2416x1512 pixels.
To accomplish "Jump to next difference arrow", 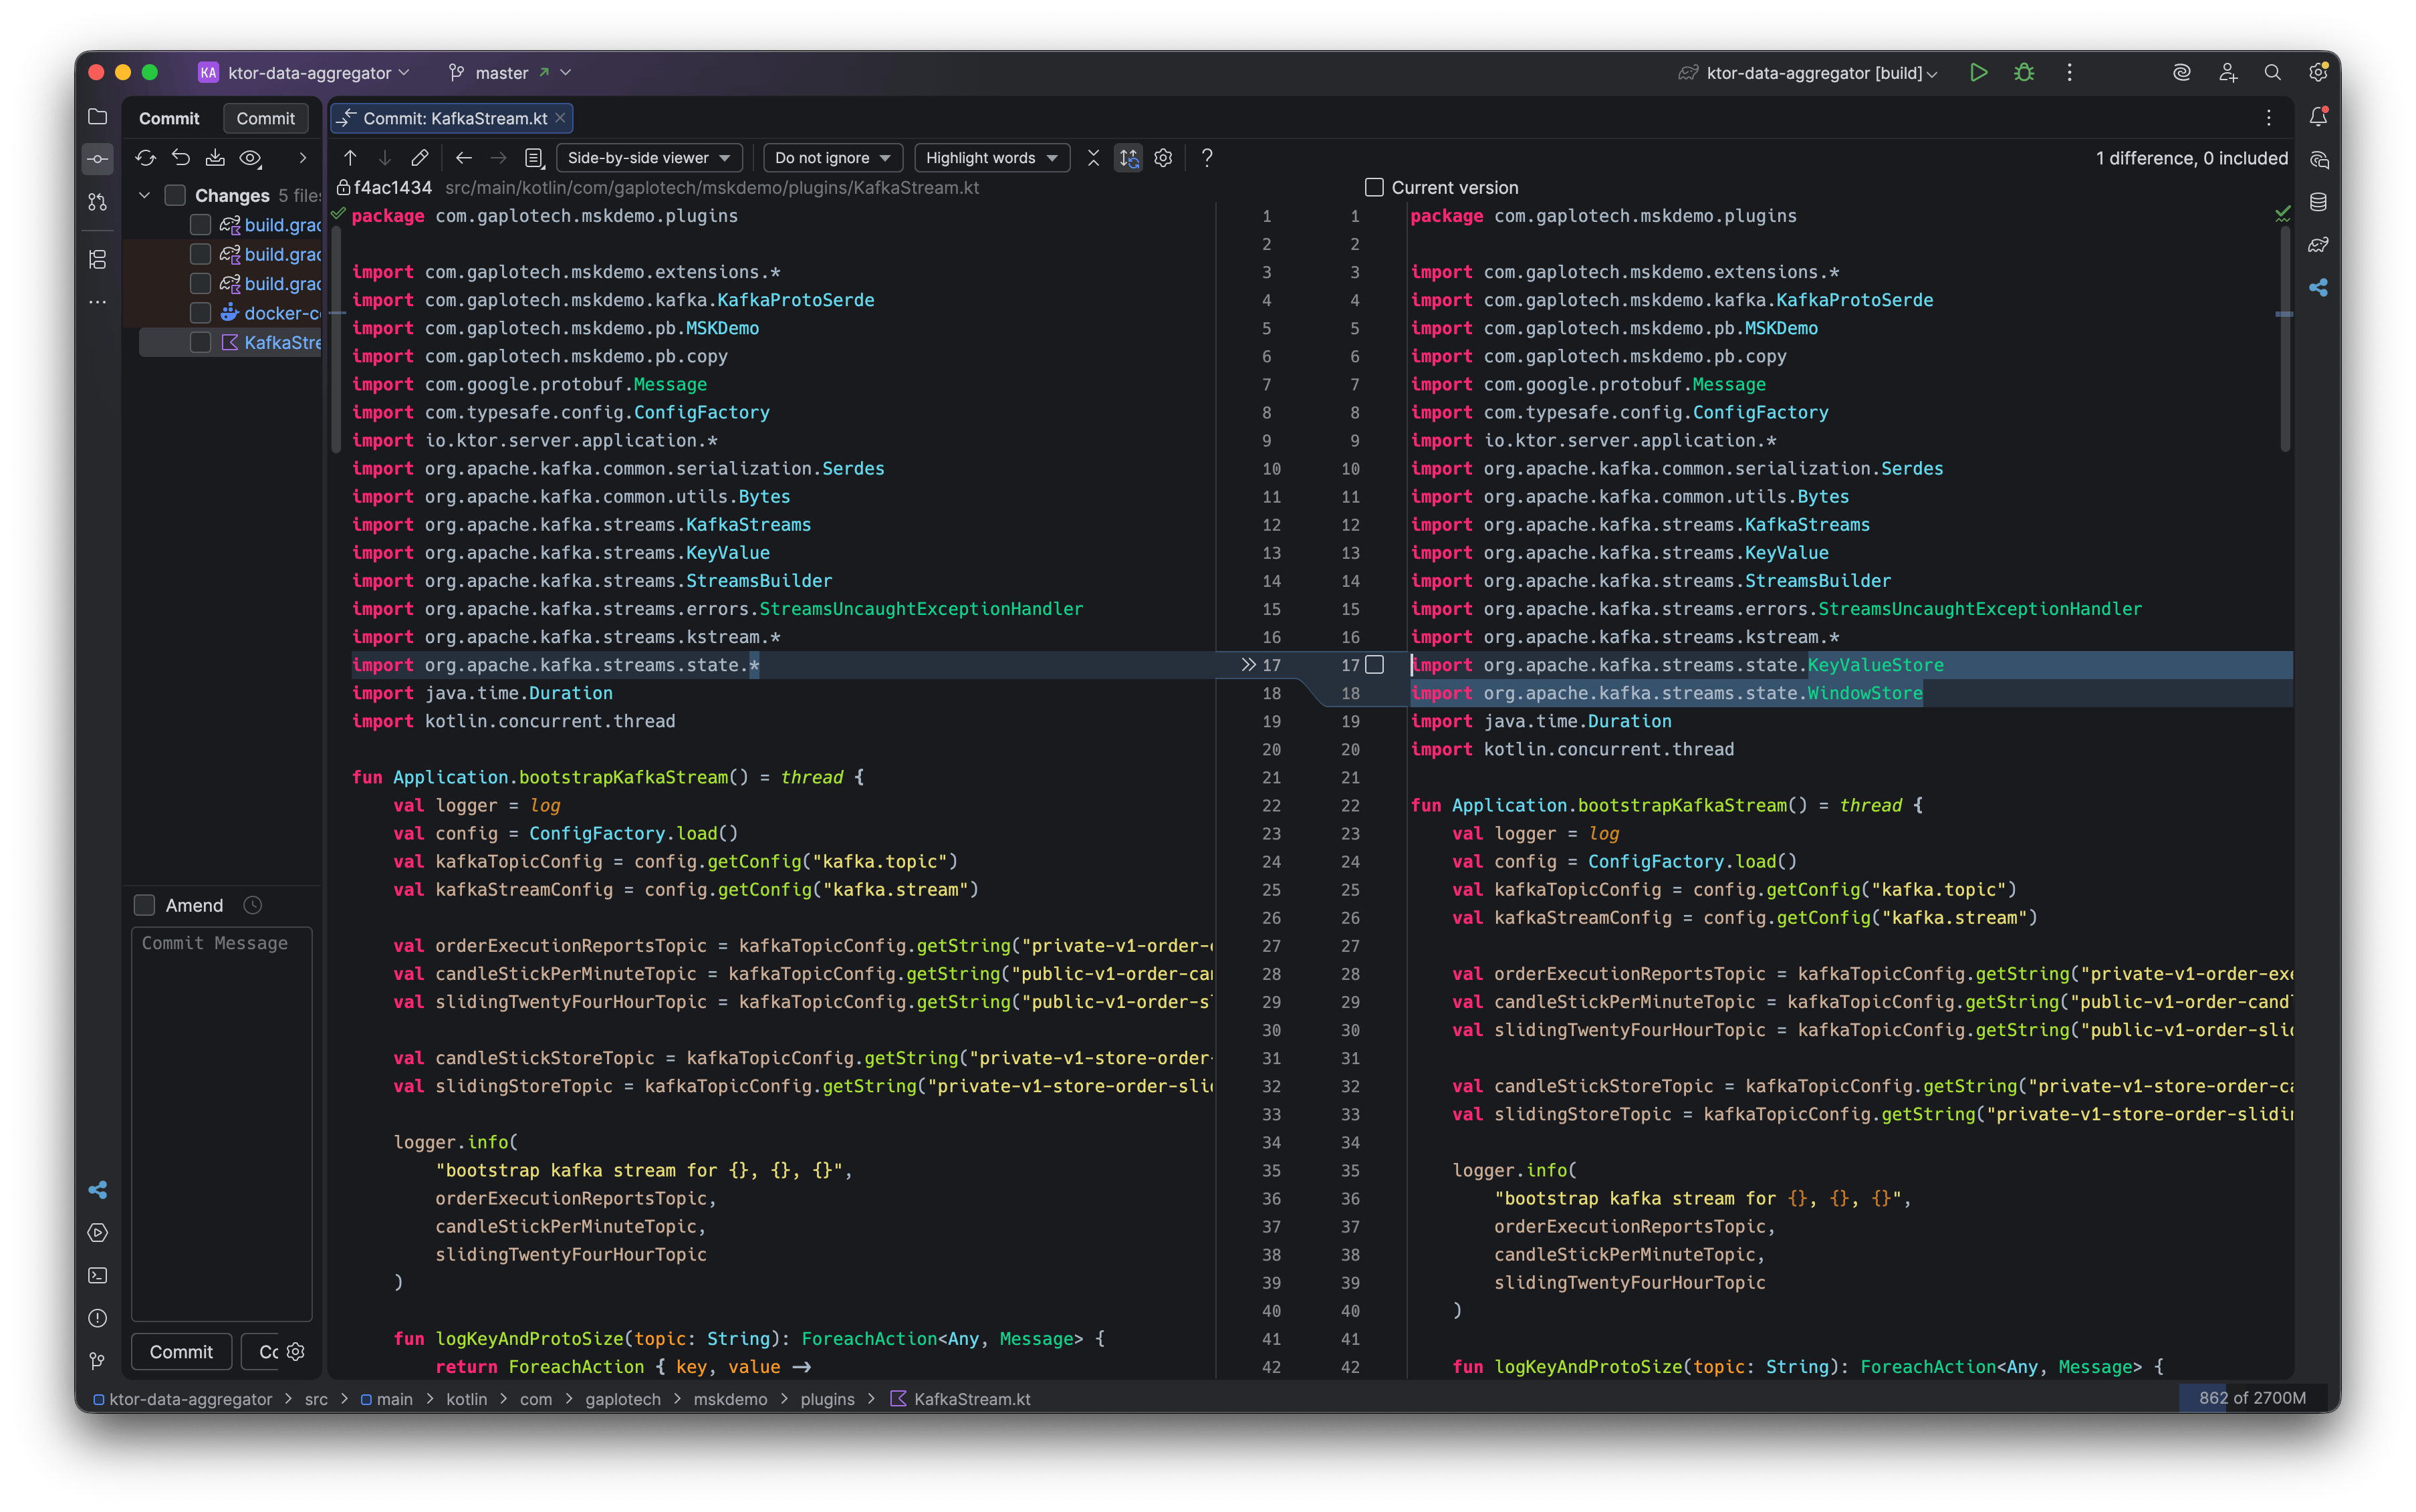I will click(385, 158).
